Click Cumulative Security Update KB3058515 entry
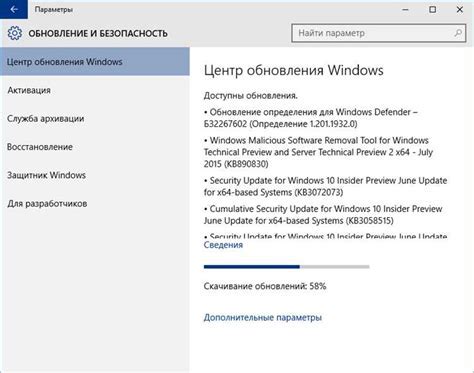This screenshot has height=373, width=474. pos(323,215)
